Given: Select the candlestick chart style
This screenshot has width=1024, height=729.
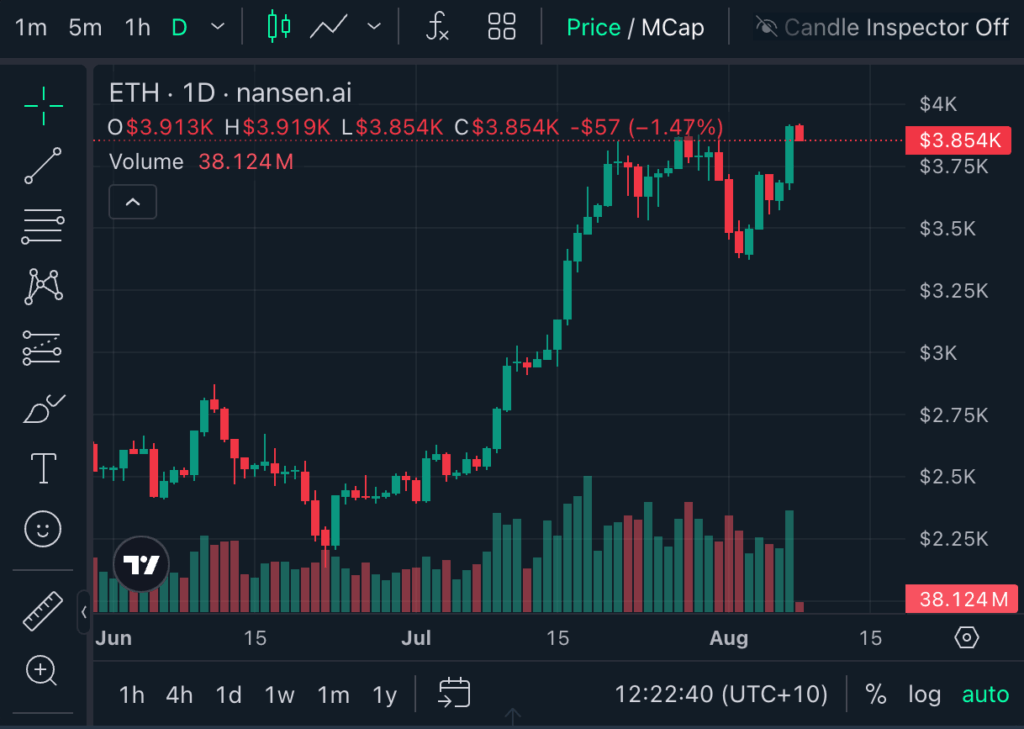Looking at the screenshot, I should [x=277, y=27].
